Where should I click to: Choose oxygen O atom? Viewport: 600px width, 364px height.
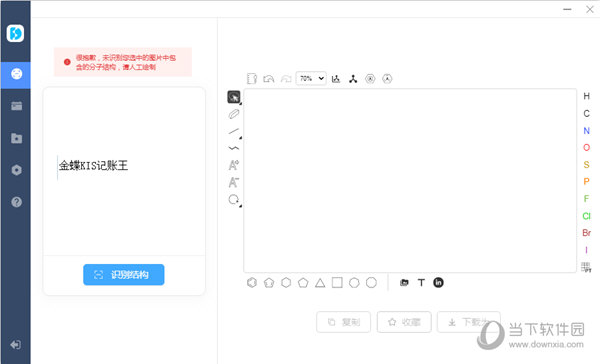pyautogui.click(x=586, y=147)
